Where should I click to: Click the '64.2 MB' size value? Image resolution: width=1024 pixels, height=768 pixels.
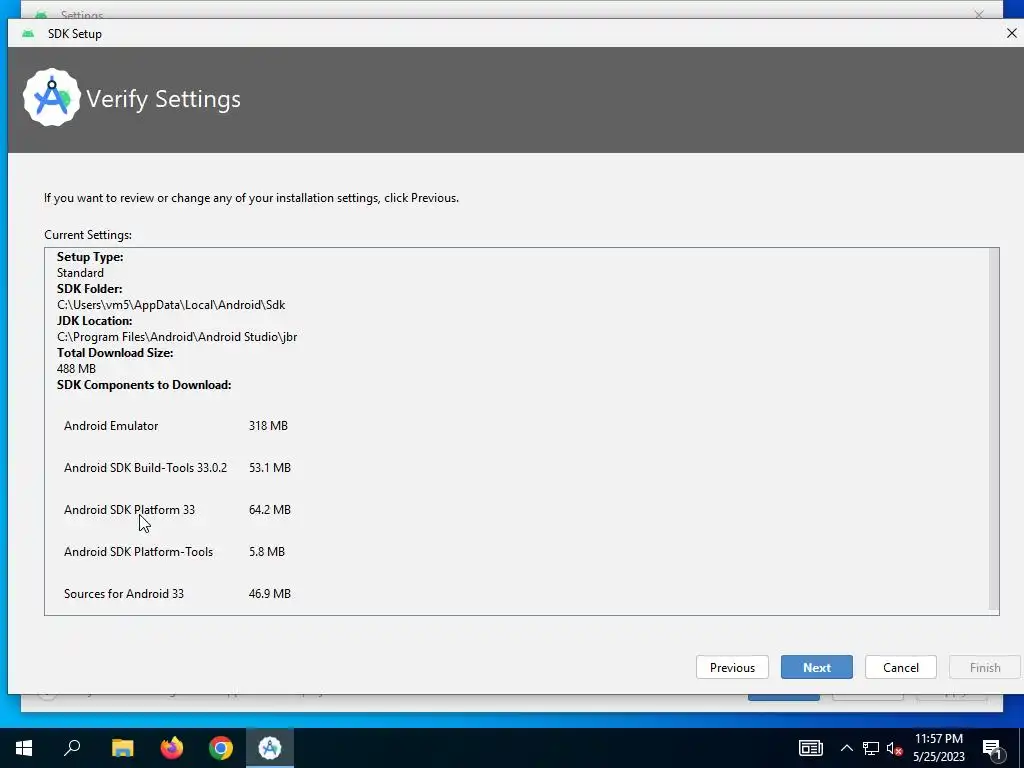[270, 509]
